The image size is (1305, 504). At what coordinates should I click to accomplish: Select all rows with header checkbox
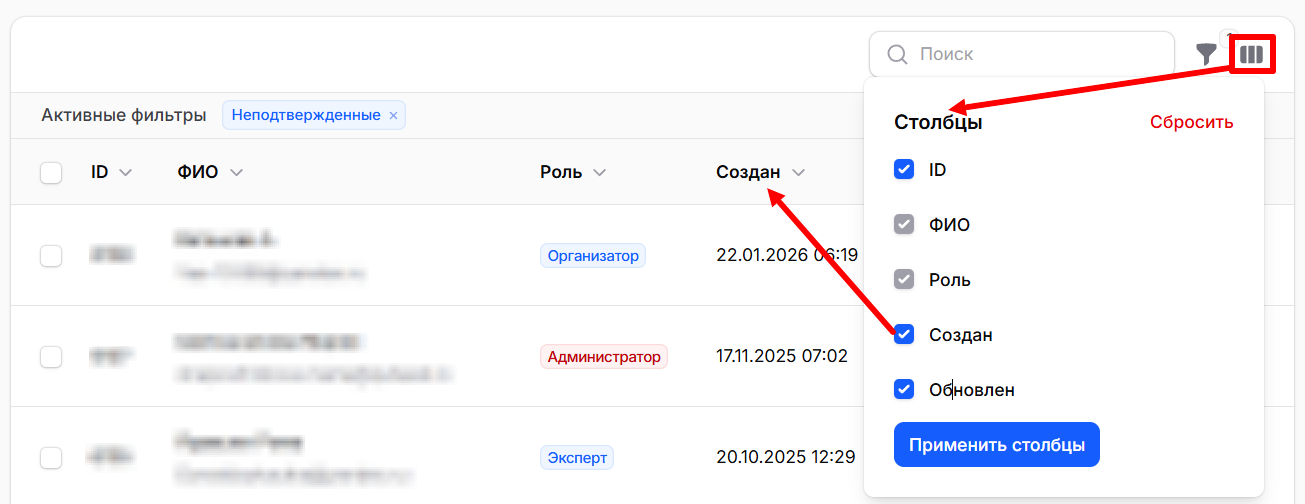click(x=51, y=173)
